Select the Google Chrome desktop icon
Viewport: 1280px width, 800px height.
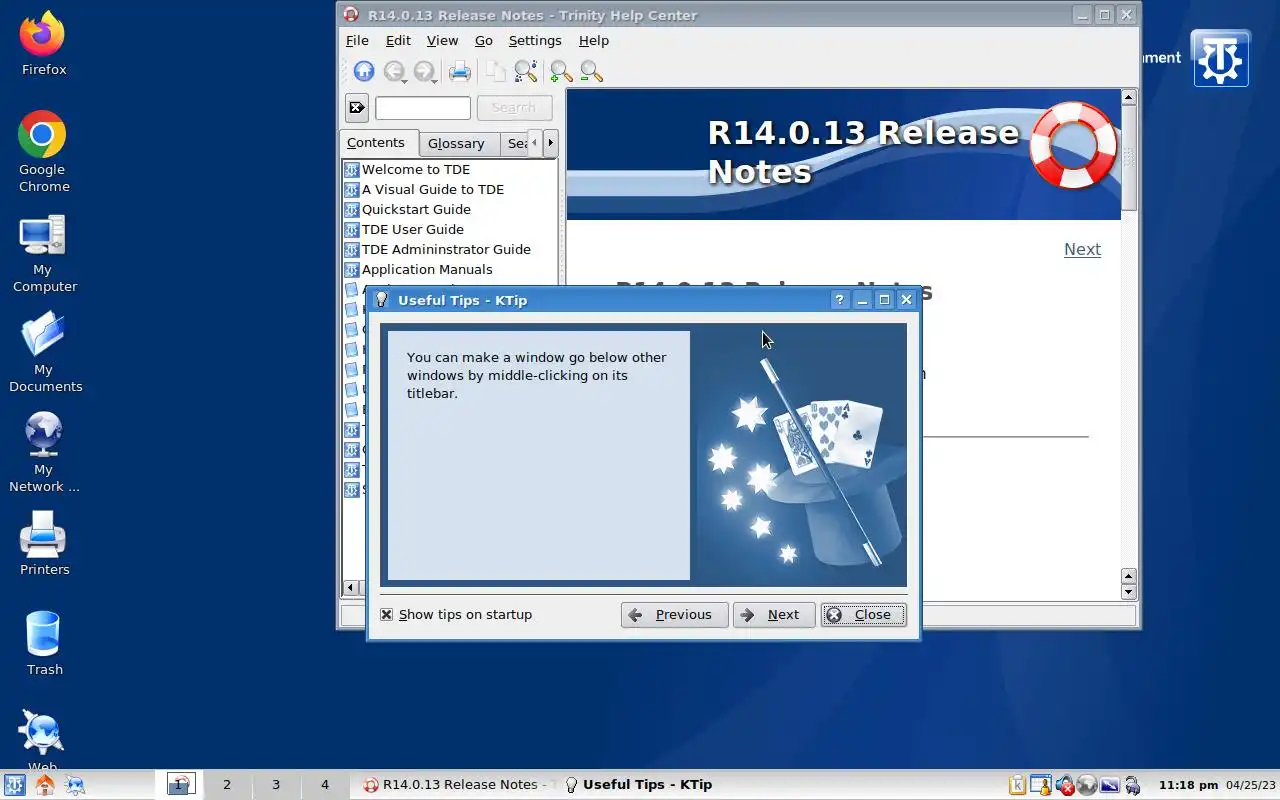[43, 152]
